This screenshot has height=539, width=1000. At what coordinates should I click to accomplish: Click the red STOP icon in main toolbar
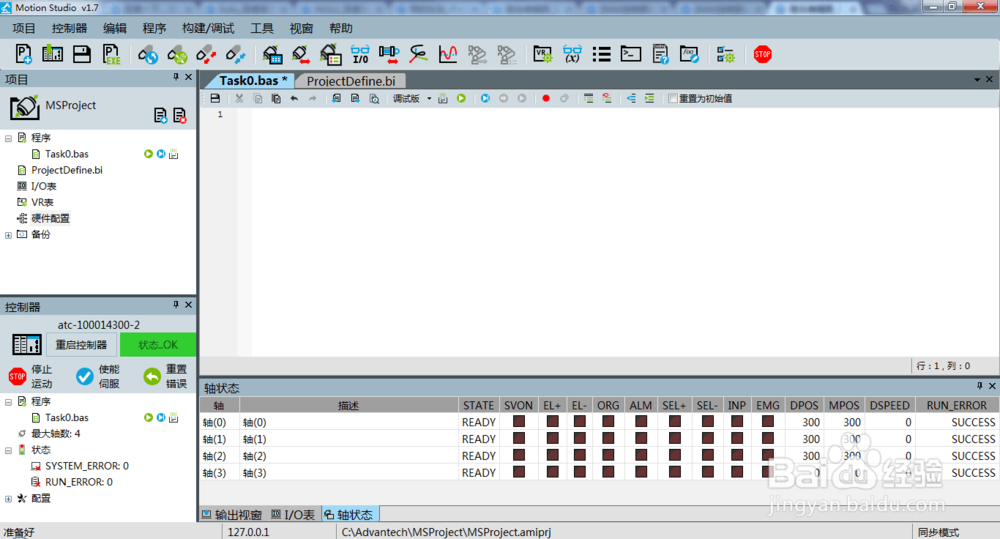click(x=763, y=54)
